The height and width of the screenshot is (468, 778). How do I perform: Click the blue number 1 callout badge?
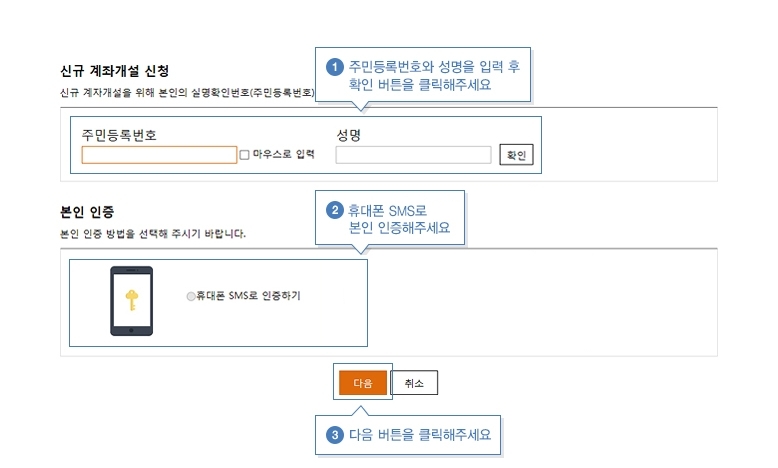click(x=335, y=67)
